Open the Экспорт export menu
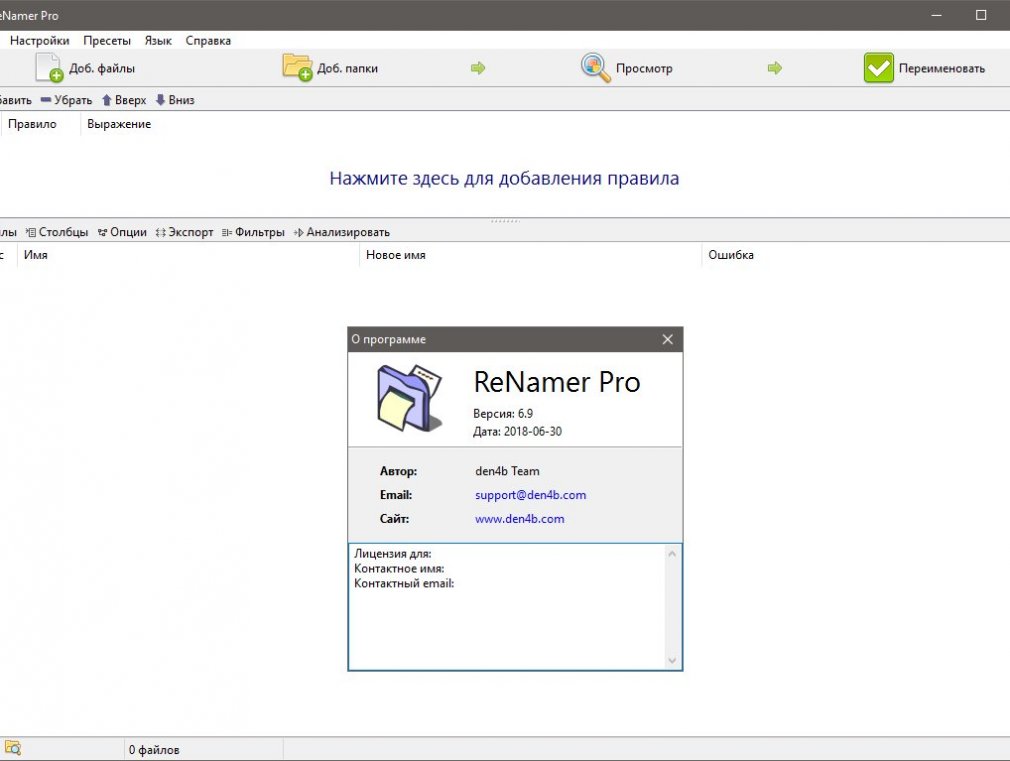Screen dimensions: 1010x761 184,232
